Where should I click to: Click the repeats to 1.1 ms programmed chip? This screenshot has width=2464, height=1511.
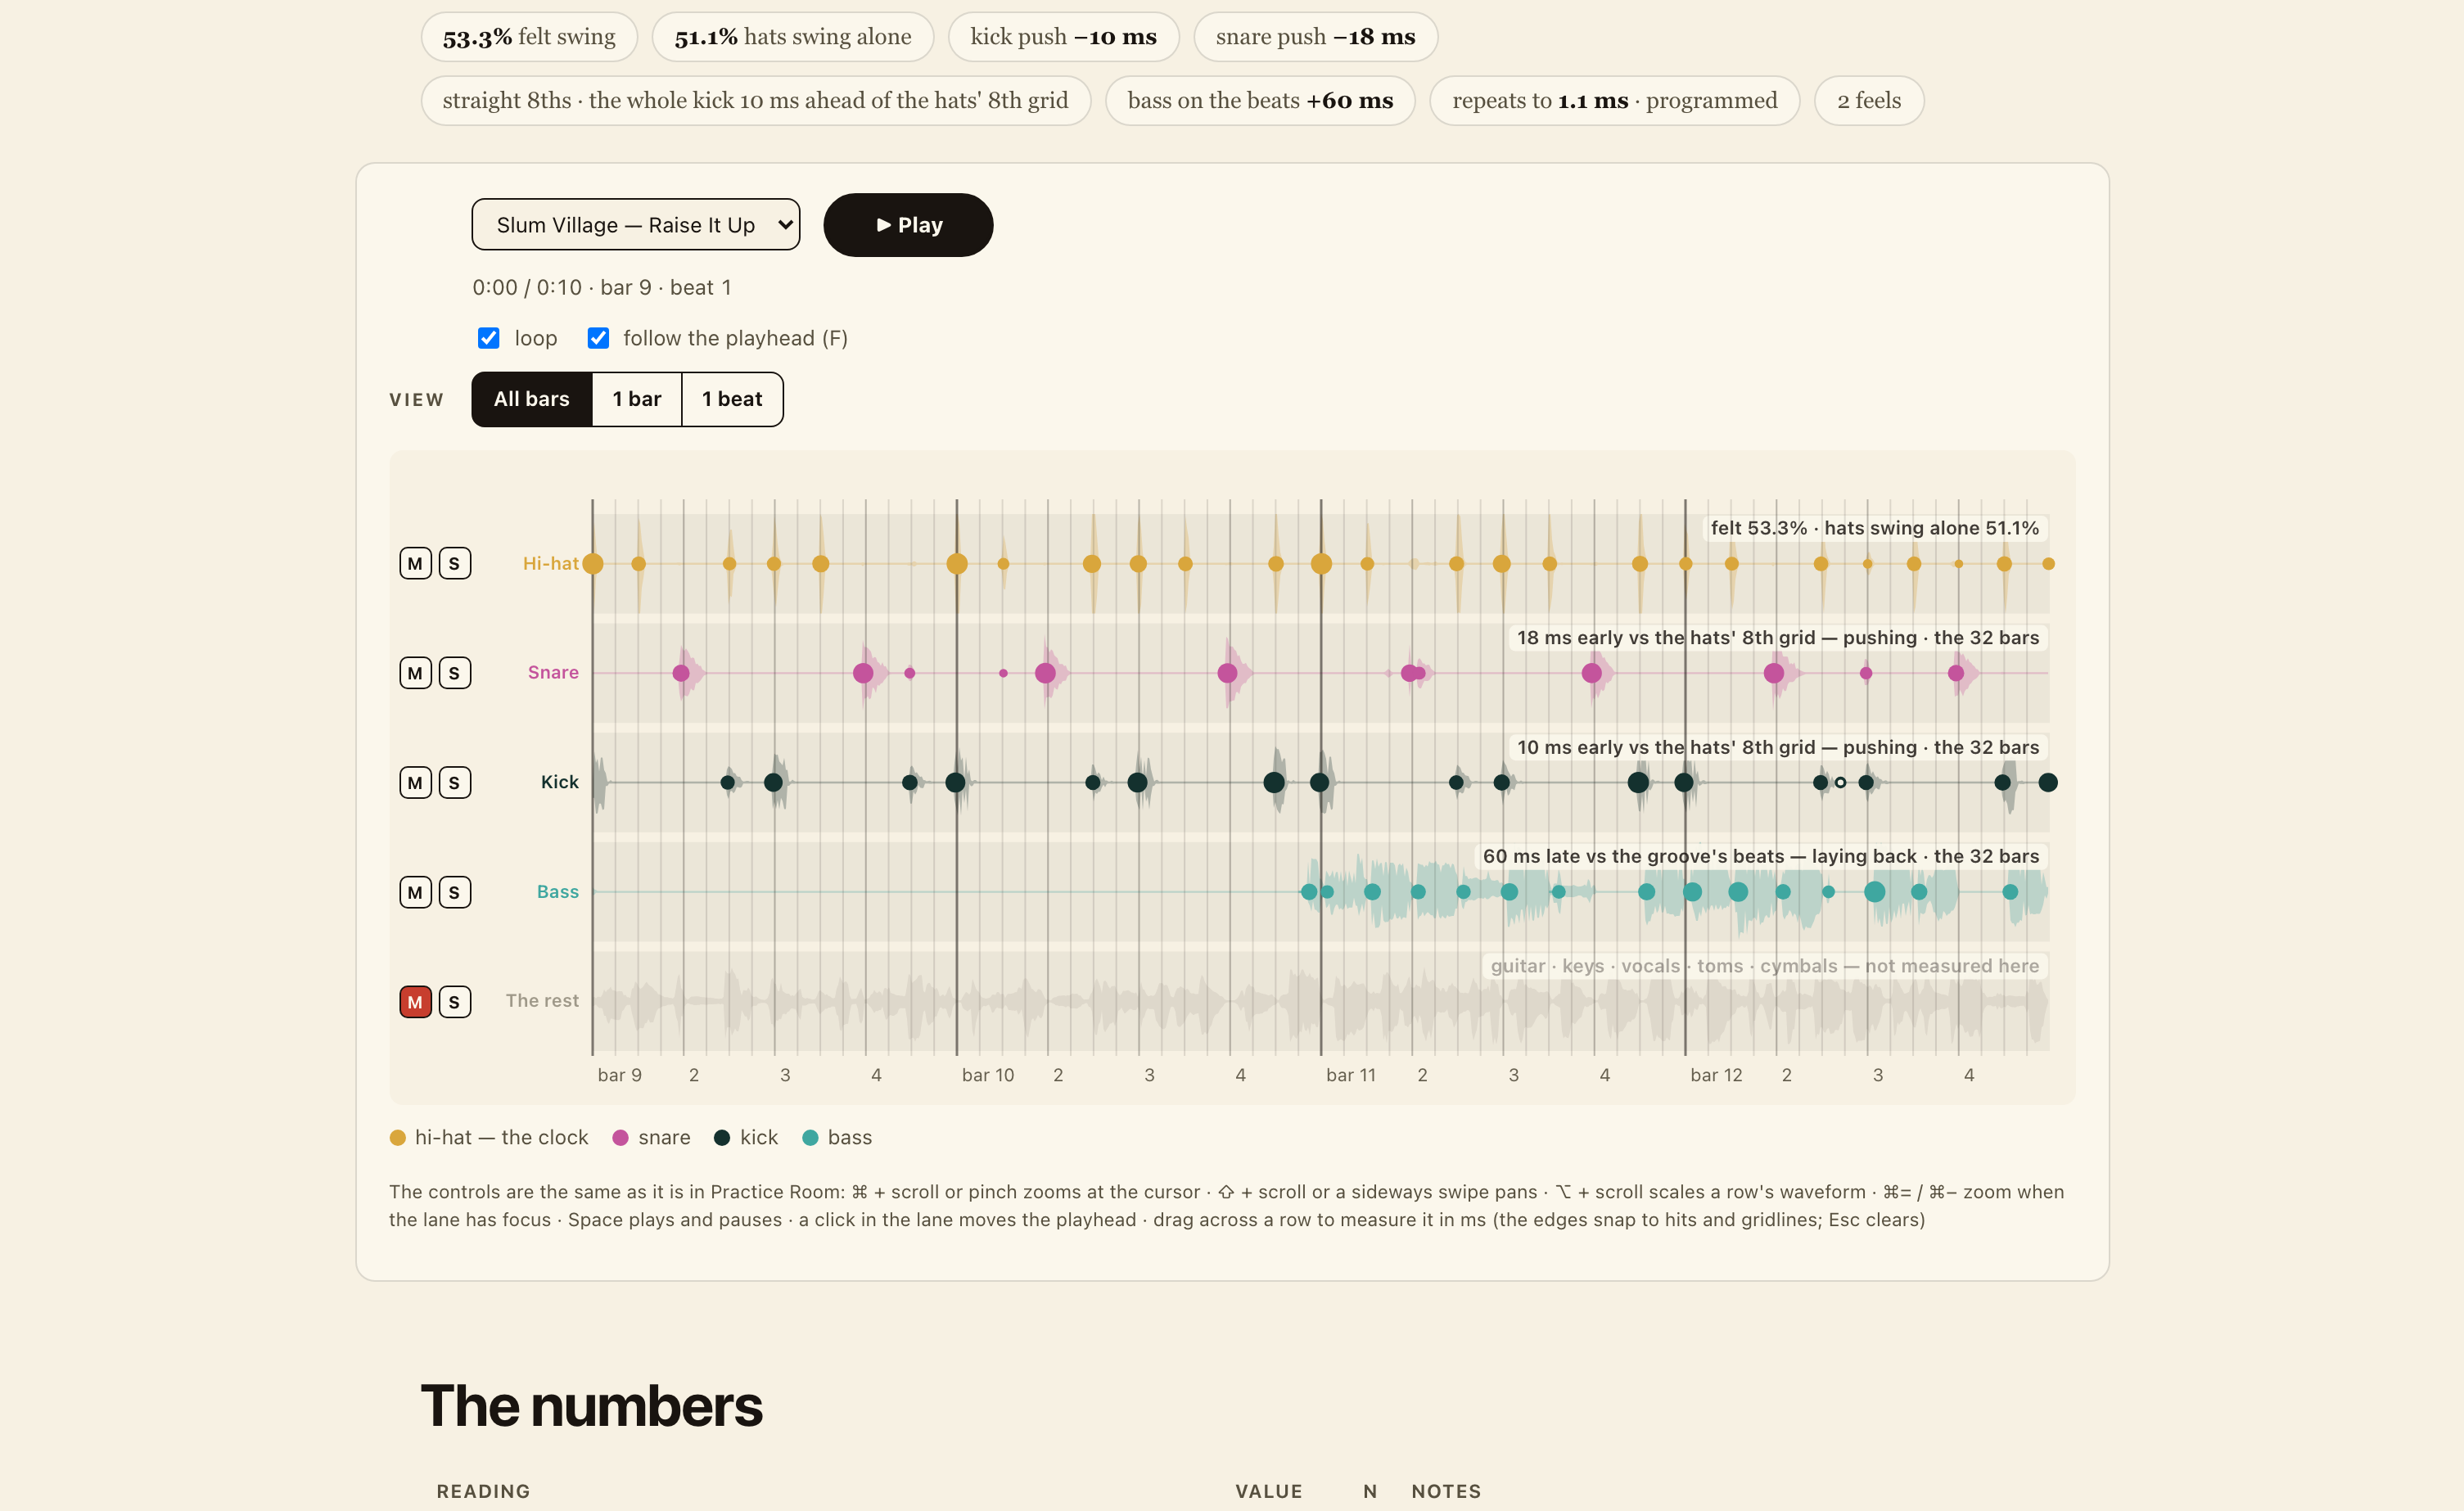[x=1615, y=101]
